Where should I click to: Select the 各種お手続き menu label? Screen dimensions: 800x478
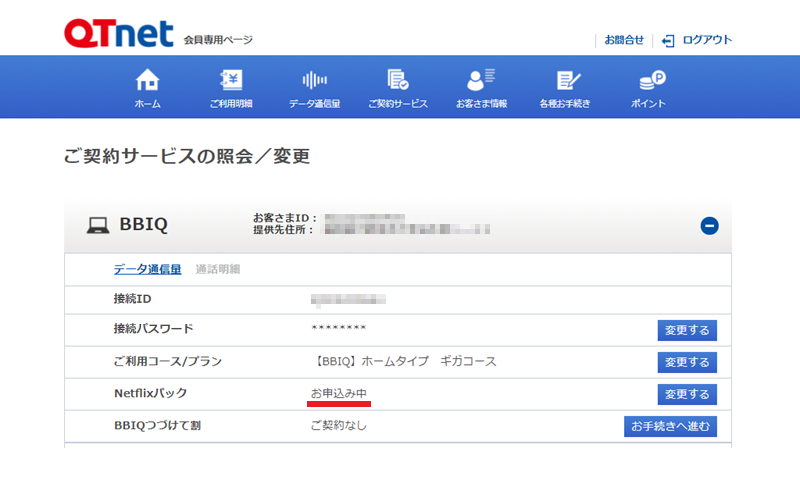click(x=565, y=104)
